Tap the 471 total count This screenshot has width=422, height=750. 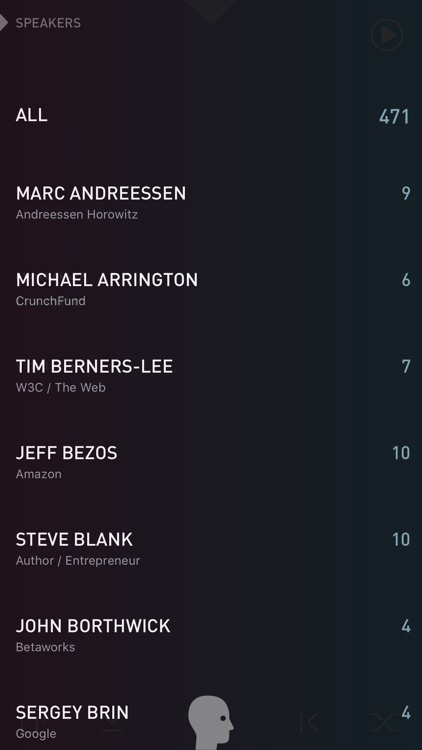[394, 116]
